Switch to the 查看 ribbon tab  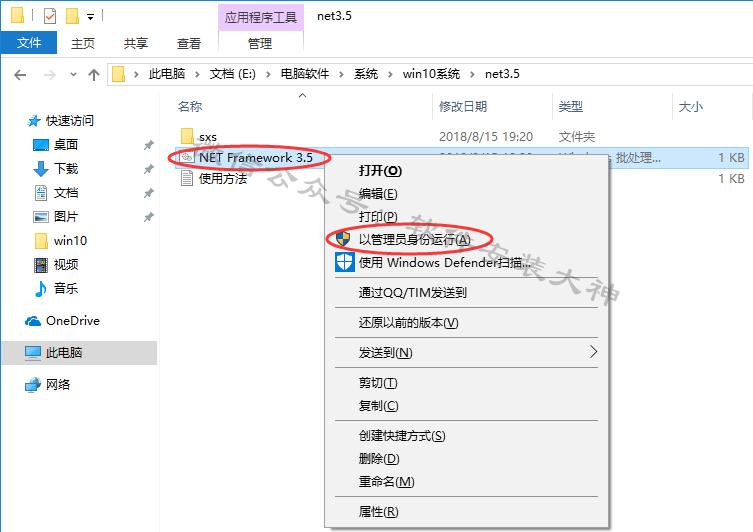tap(188, 44)
